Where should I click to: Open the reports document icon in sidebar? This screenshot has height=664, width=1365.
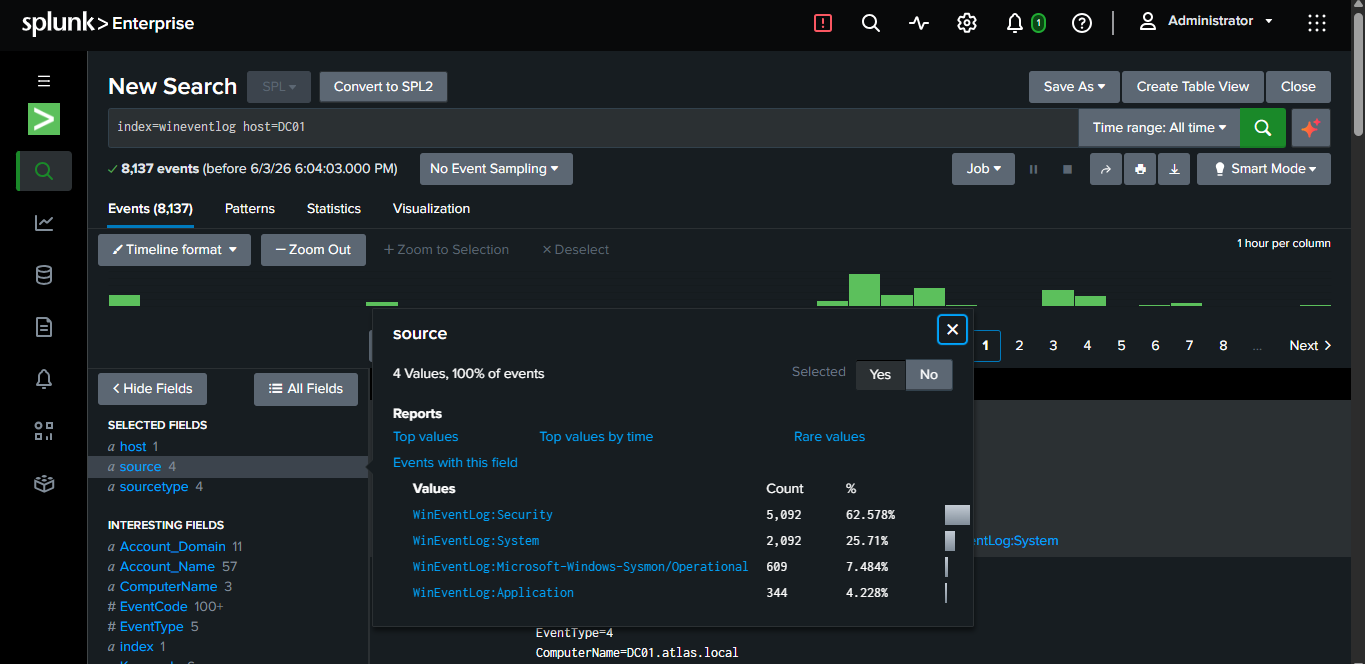[44, 327]
